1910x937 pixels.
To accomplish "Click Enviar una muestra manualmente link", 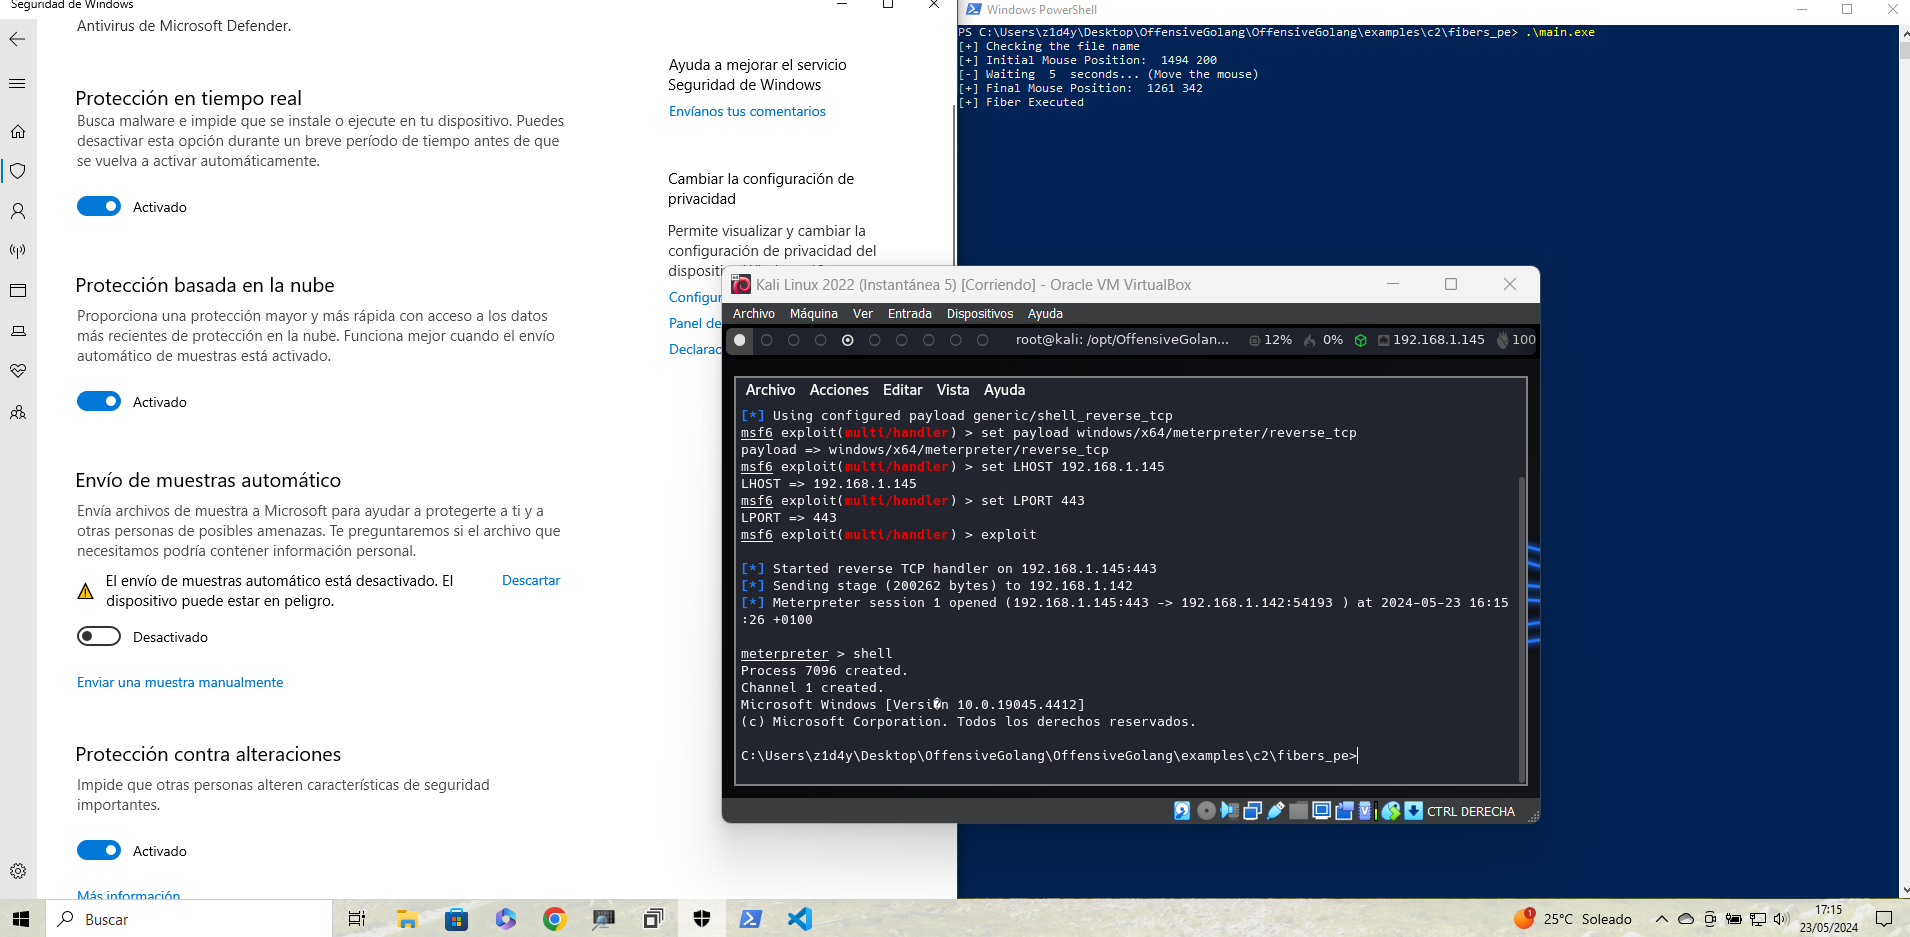I will pos(180,682).
